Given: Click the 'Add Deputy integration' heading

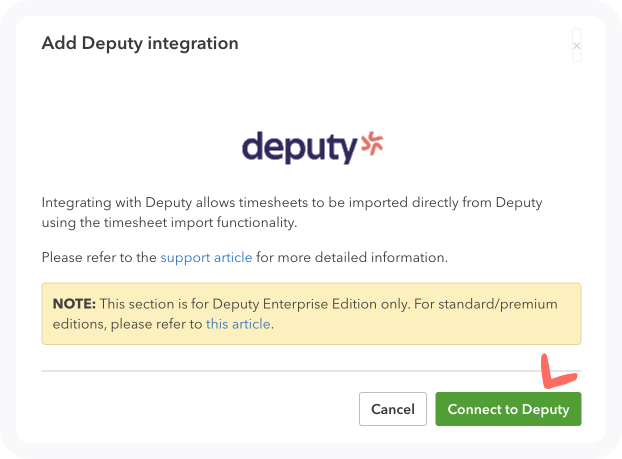Looking at the screenshot, I should (140, 43).
